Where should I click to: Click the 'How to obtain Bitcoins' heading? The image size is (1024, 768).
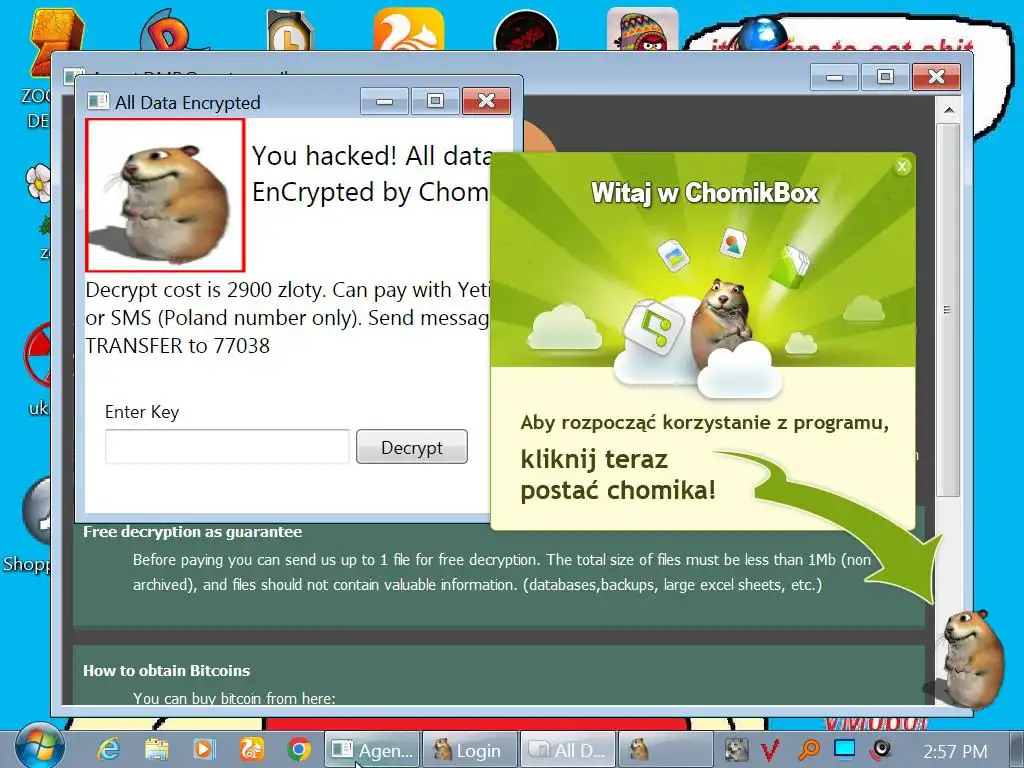tap(167, 671)
